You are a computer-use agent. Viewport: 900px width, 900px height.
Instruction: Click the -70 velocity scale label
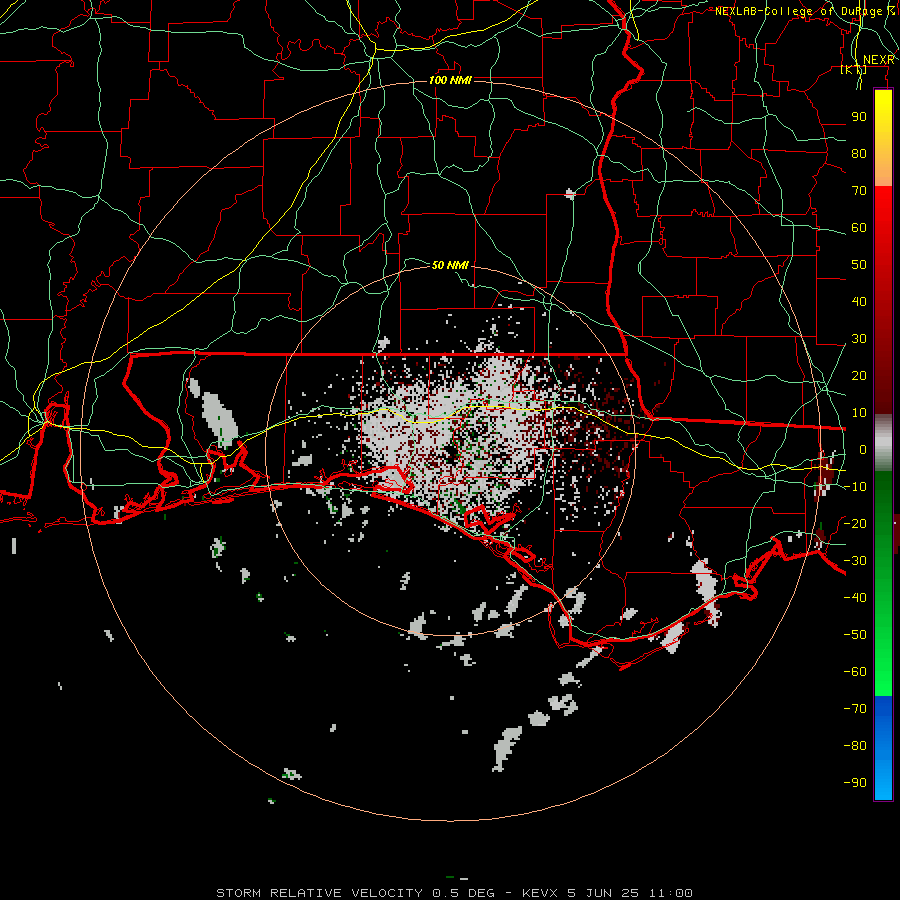(x=855, y=709)
